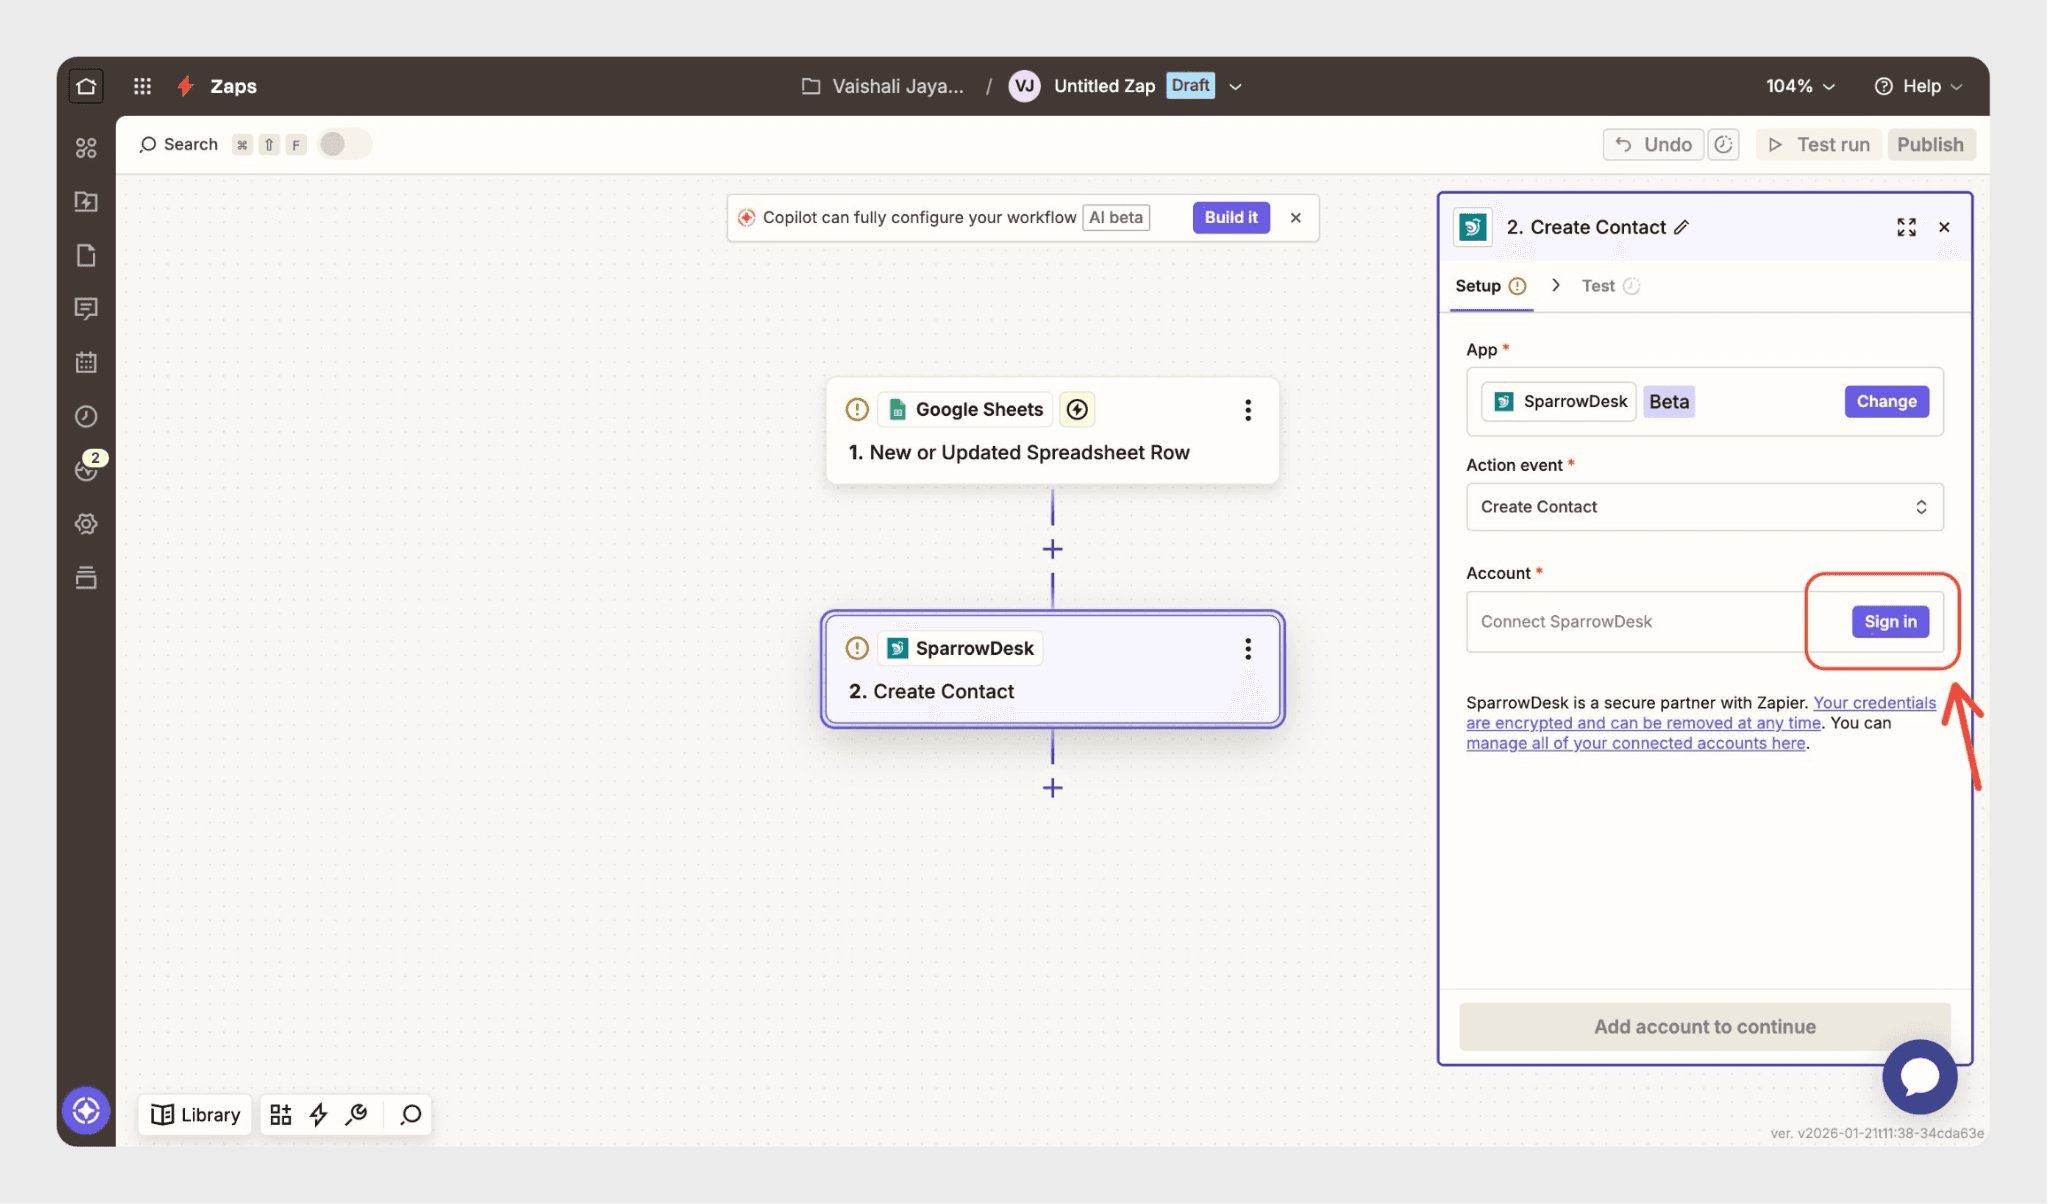Expand the 104% zoom dropdown
Screen dimensions: 2048x1204
pyautogui.click(x=1800, y=86)
